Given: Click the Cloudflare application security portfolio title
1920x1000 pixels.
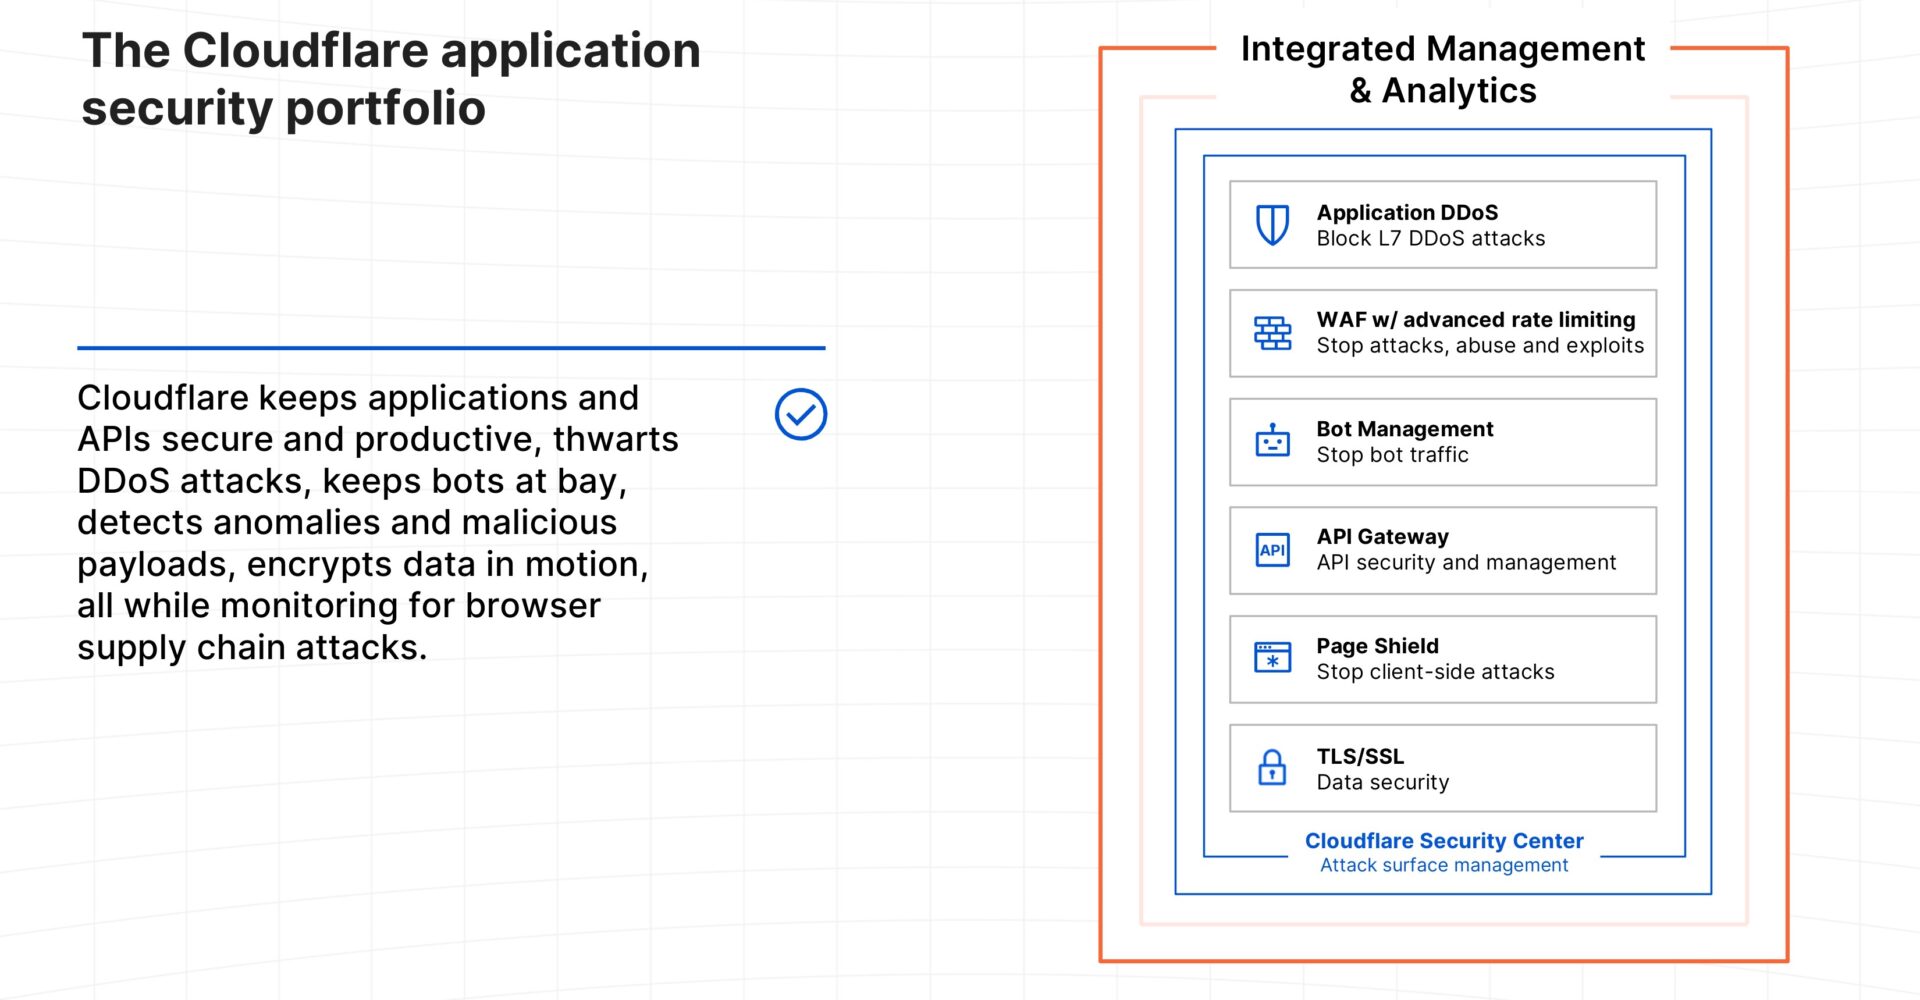Looking at the screenshot, I should (391, 79).
